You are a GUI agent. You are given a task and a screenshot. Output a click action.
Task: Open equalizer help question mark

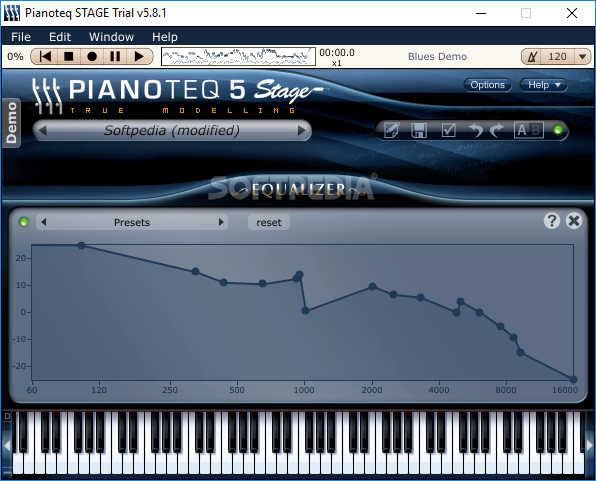click(552, 221)
